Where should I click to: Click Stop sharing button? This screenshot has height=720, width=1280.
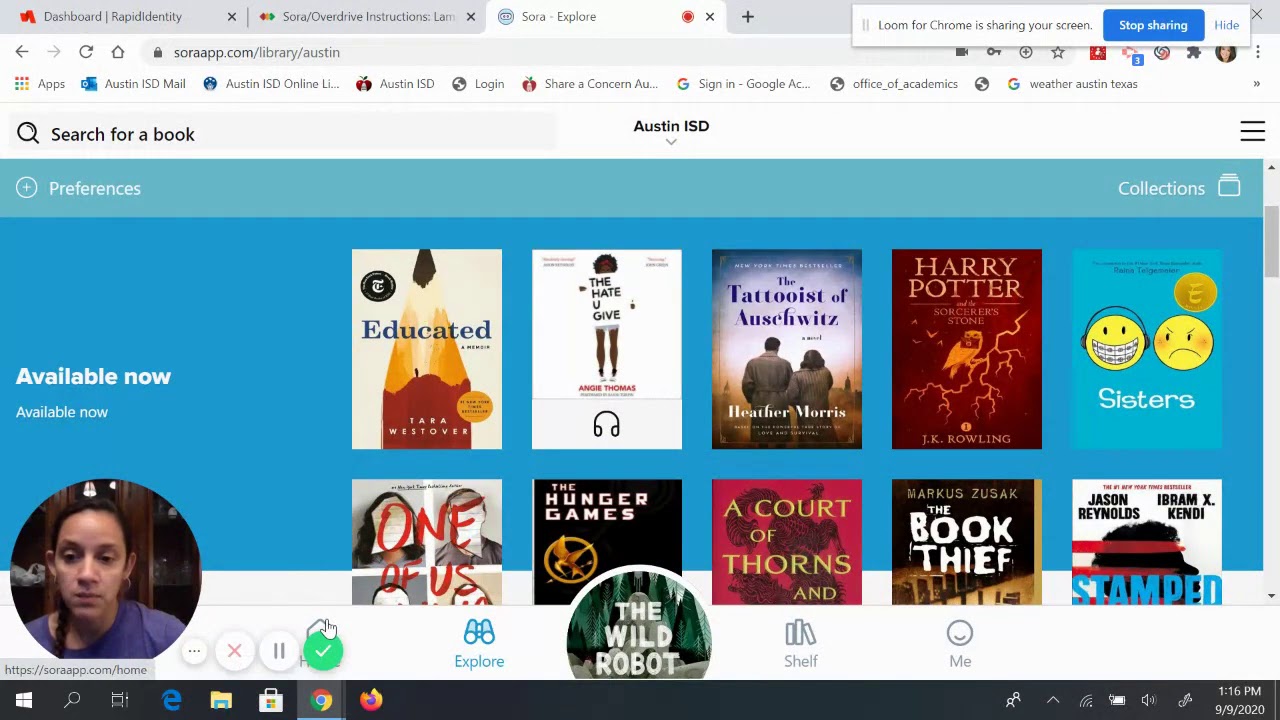click(1153, 25)
